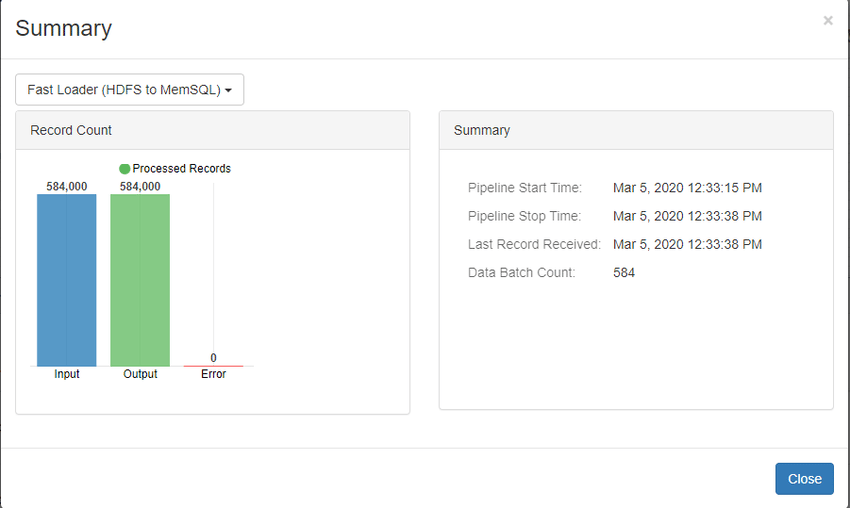Open the Fast Loader (HDFS to MemSQL) dropdown
The height and width of the screenshot is (508, 850).
click(x=130, y=89)
